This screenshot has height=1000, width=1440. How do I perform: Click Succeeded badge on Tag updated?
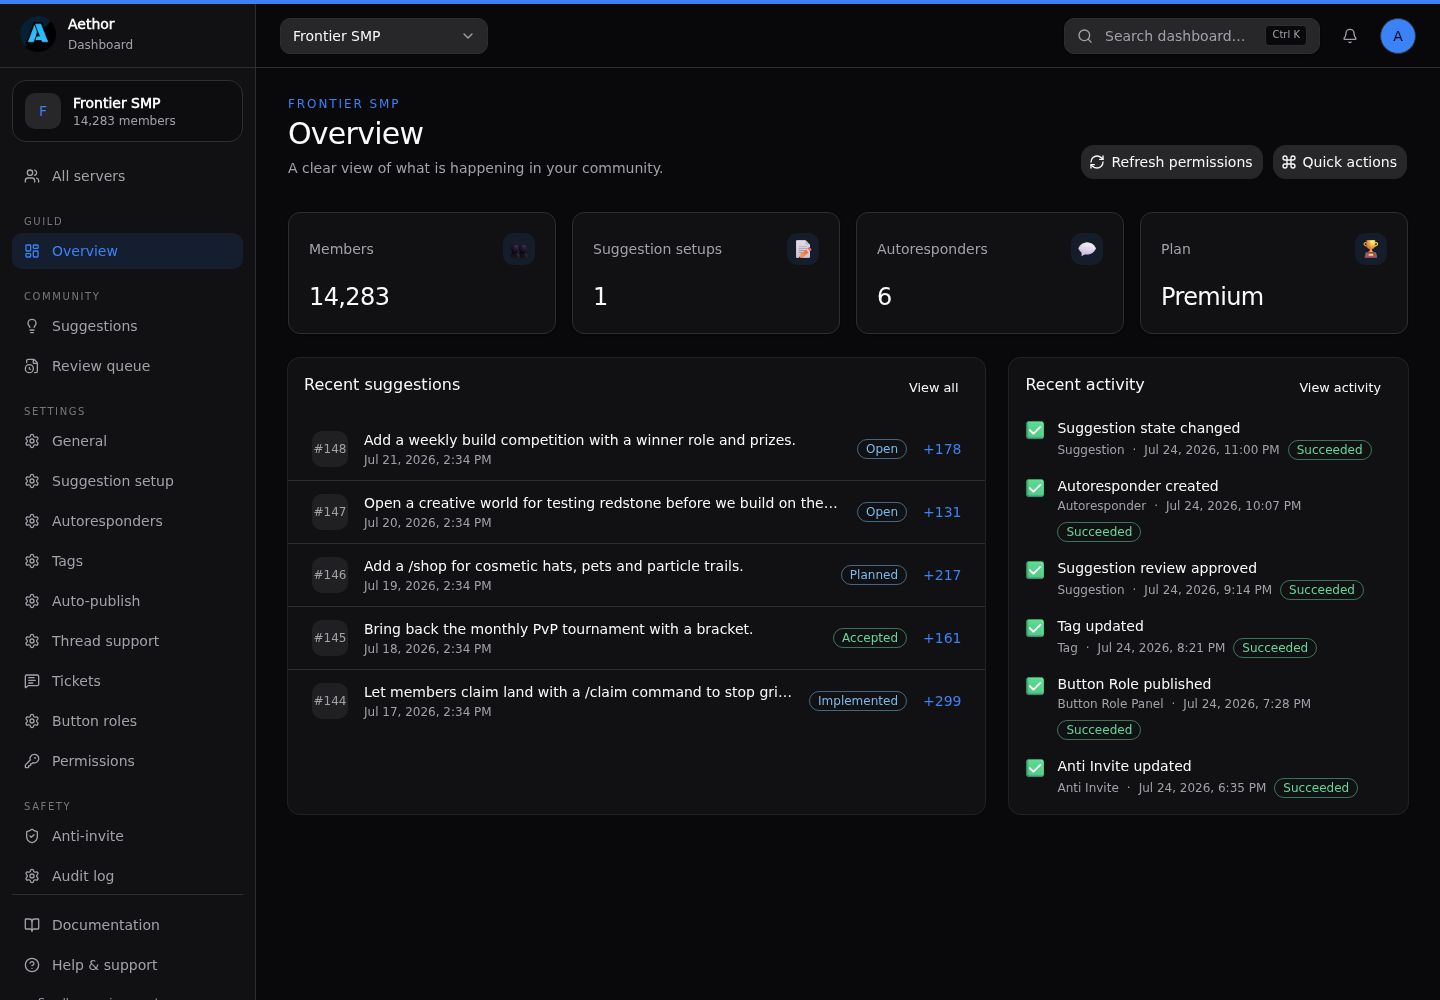(1274, 648)
